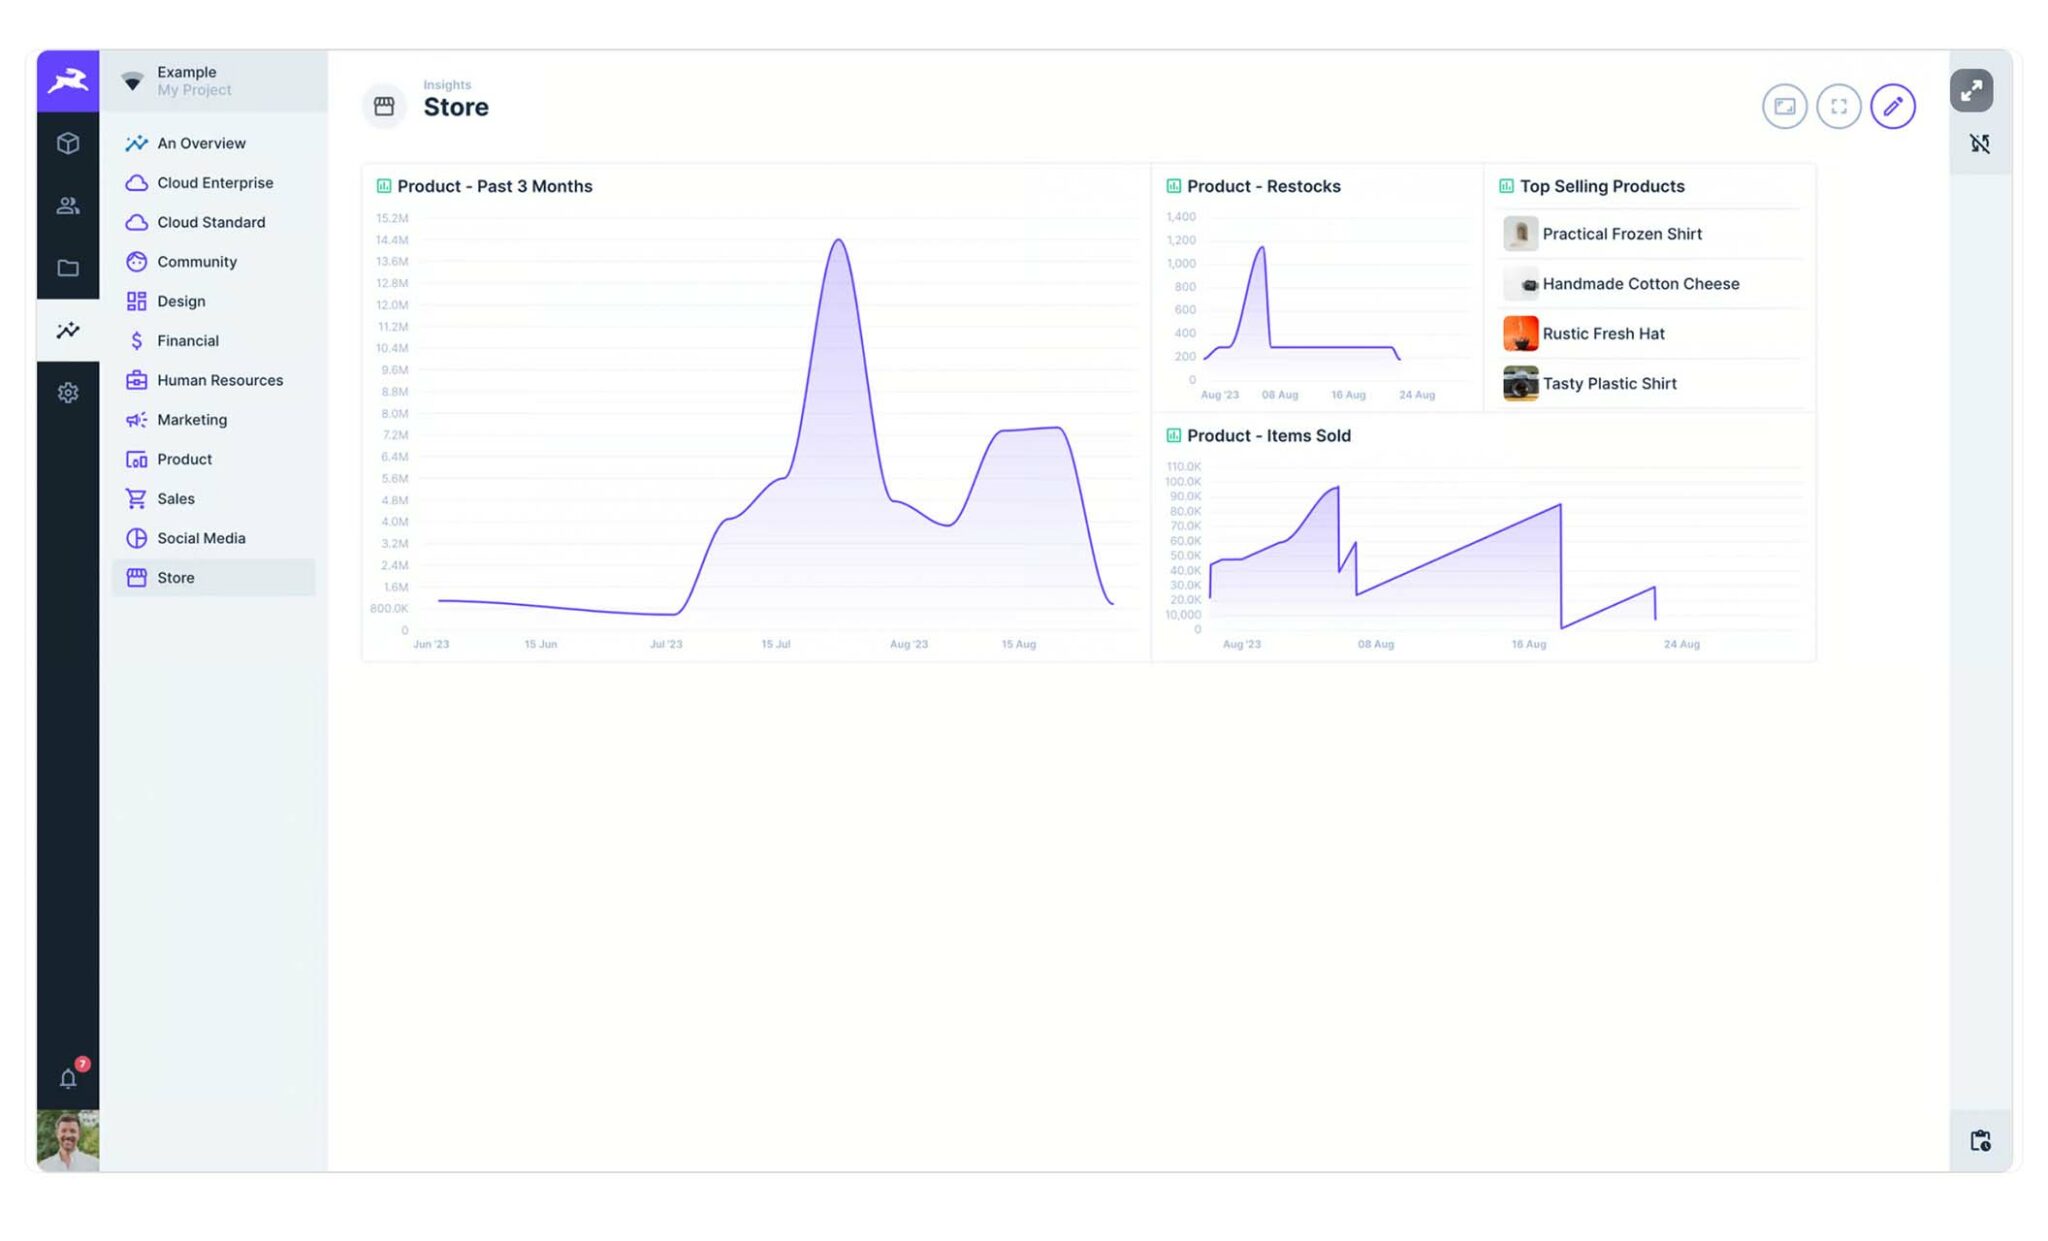Viewport: 2048px width, 1241px height.
Task: Click the expand arrows icon in right panel
Action: coord(1971,91)
